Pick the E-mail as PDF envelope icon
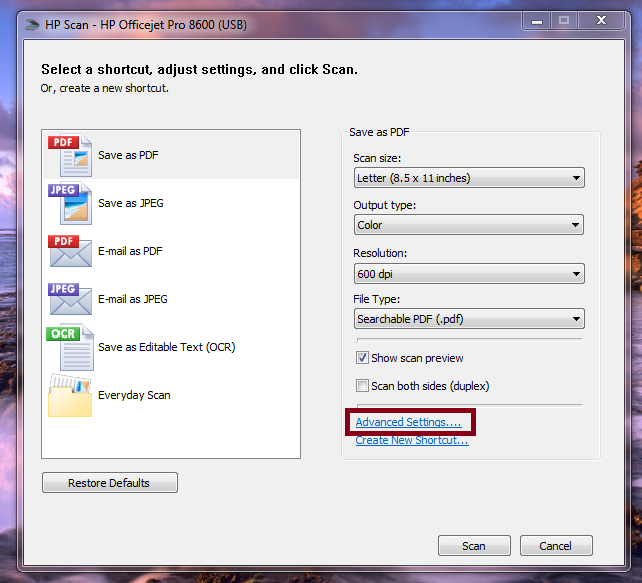This screenshot has height=583, width=642. (x=70, y=251)
